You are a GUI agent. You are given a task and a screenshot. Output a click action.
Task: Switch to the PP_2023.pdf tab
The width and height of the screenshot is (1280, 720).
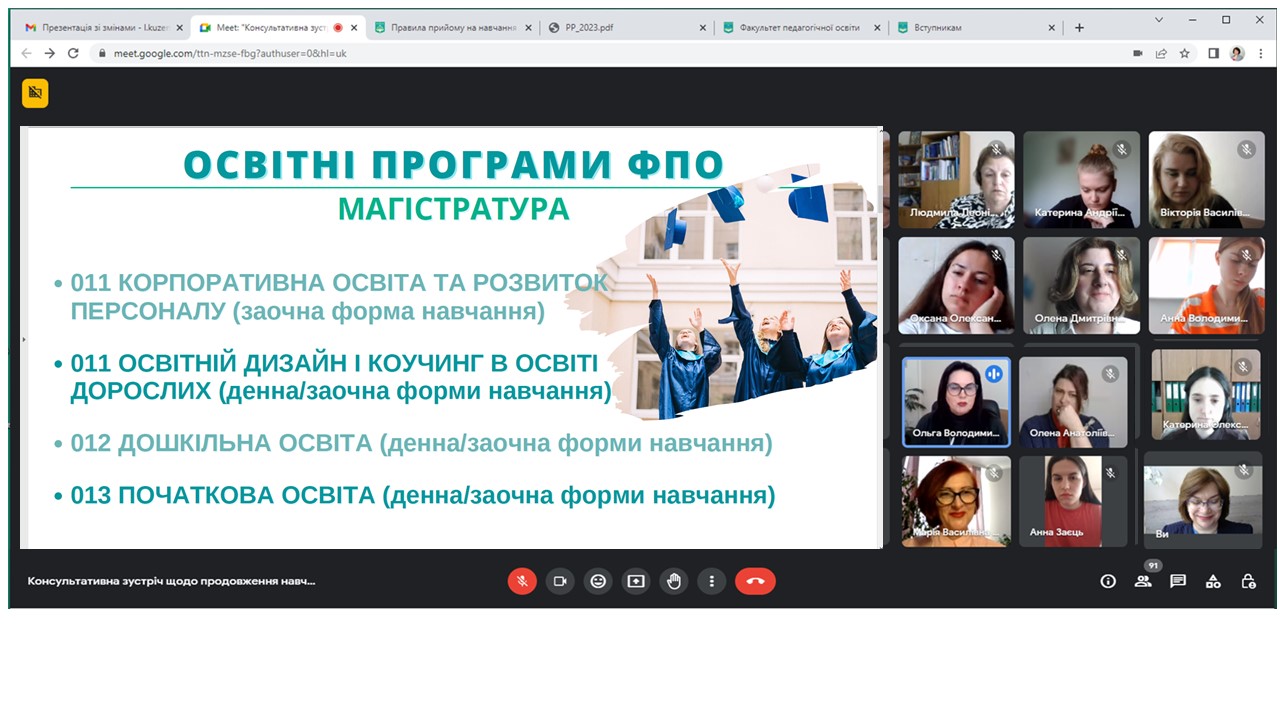[600, 28]
